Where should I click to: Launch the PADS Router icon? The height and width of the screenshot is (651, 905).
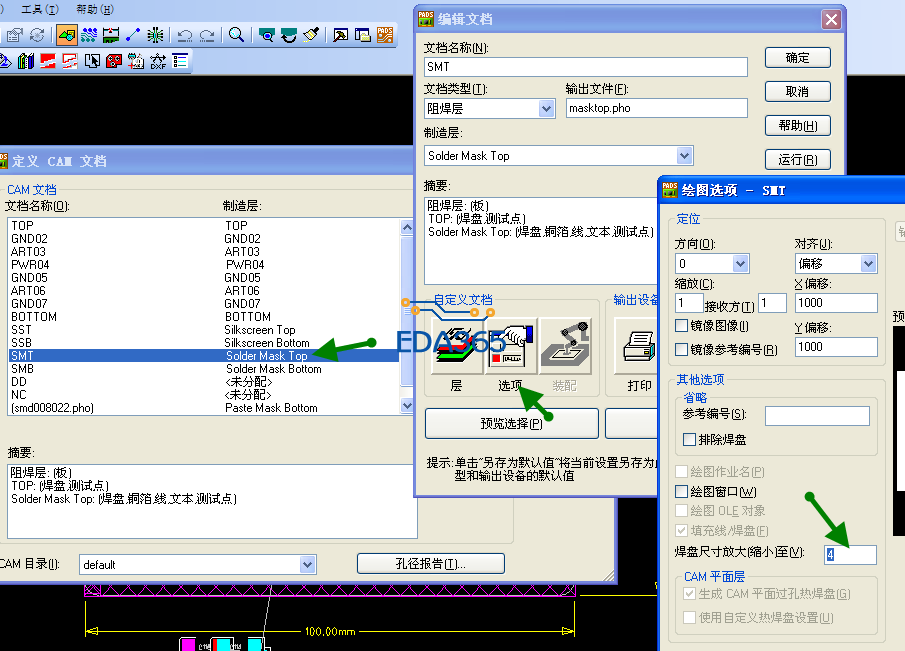(385, 35)
